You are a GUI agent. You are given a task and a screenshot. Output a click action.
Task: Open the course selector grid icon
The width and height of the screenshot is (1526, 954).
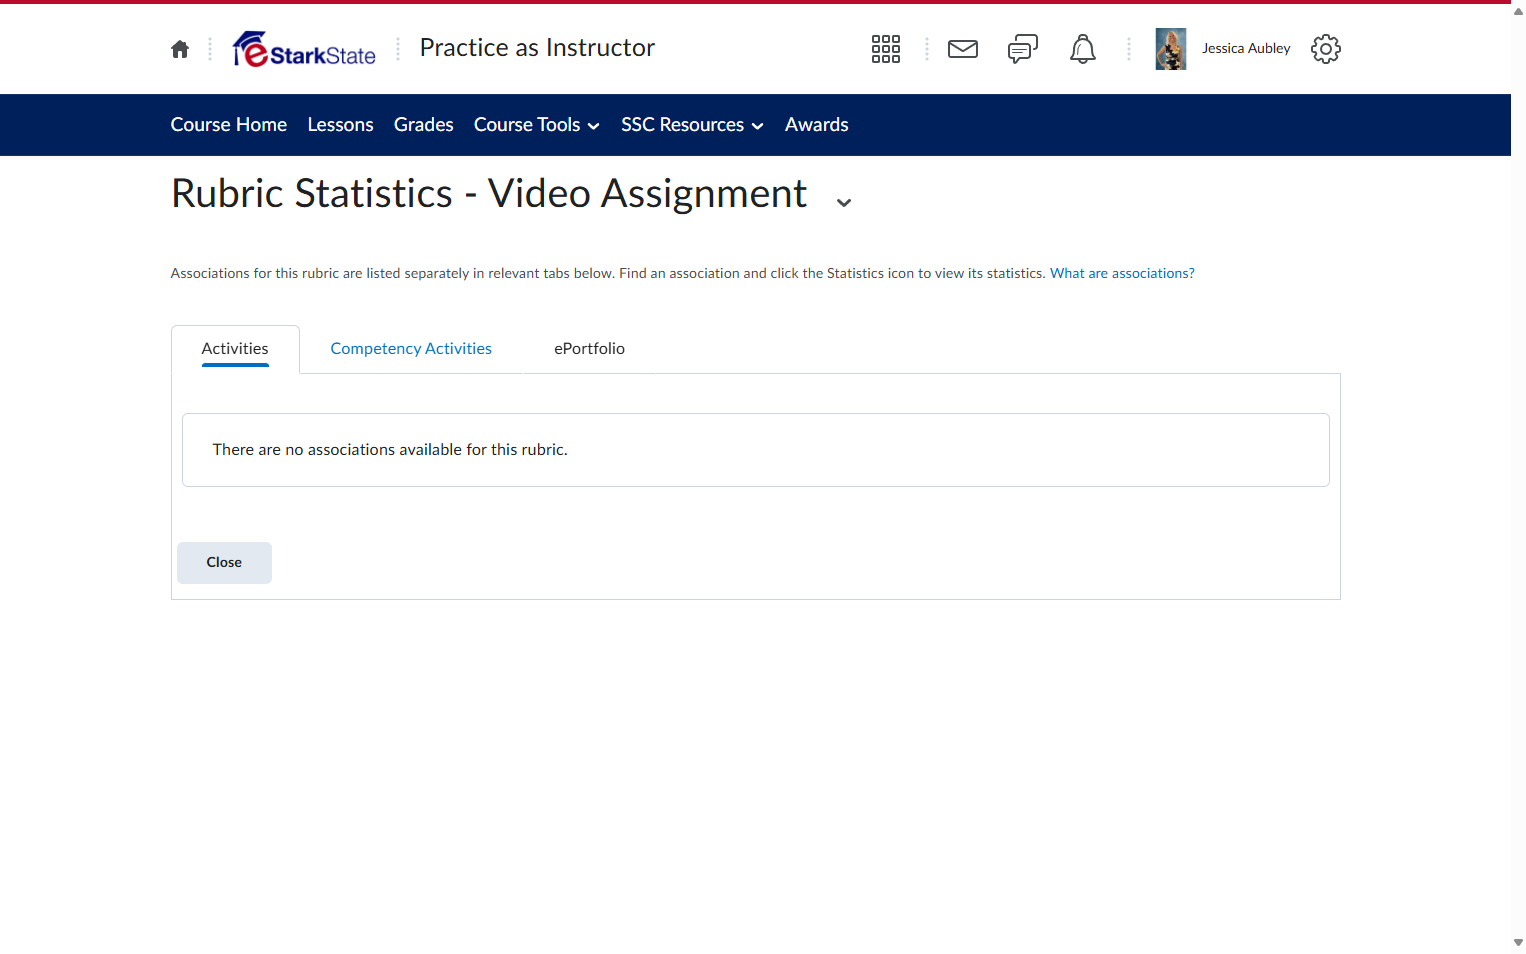point(886,49)
